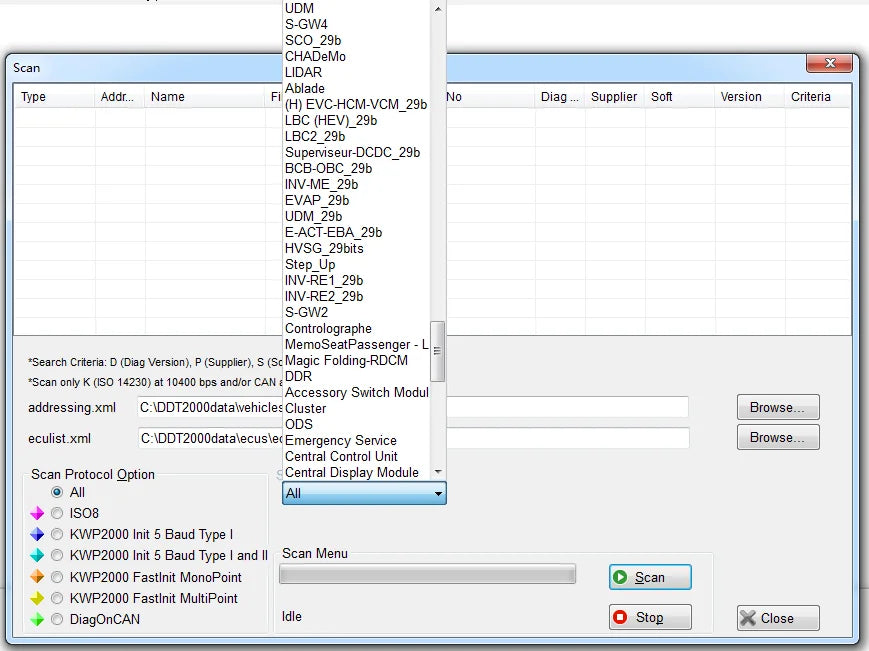Select the DiagOnCAN radio button
Image resolution: width=869 pixels, height=651 pixels.
pos(57,619)
